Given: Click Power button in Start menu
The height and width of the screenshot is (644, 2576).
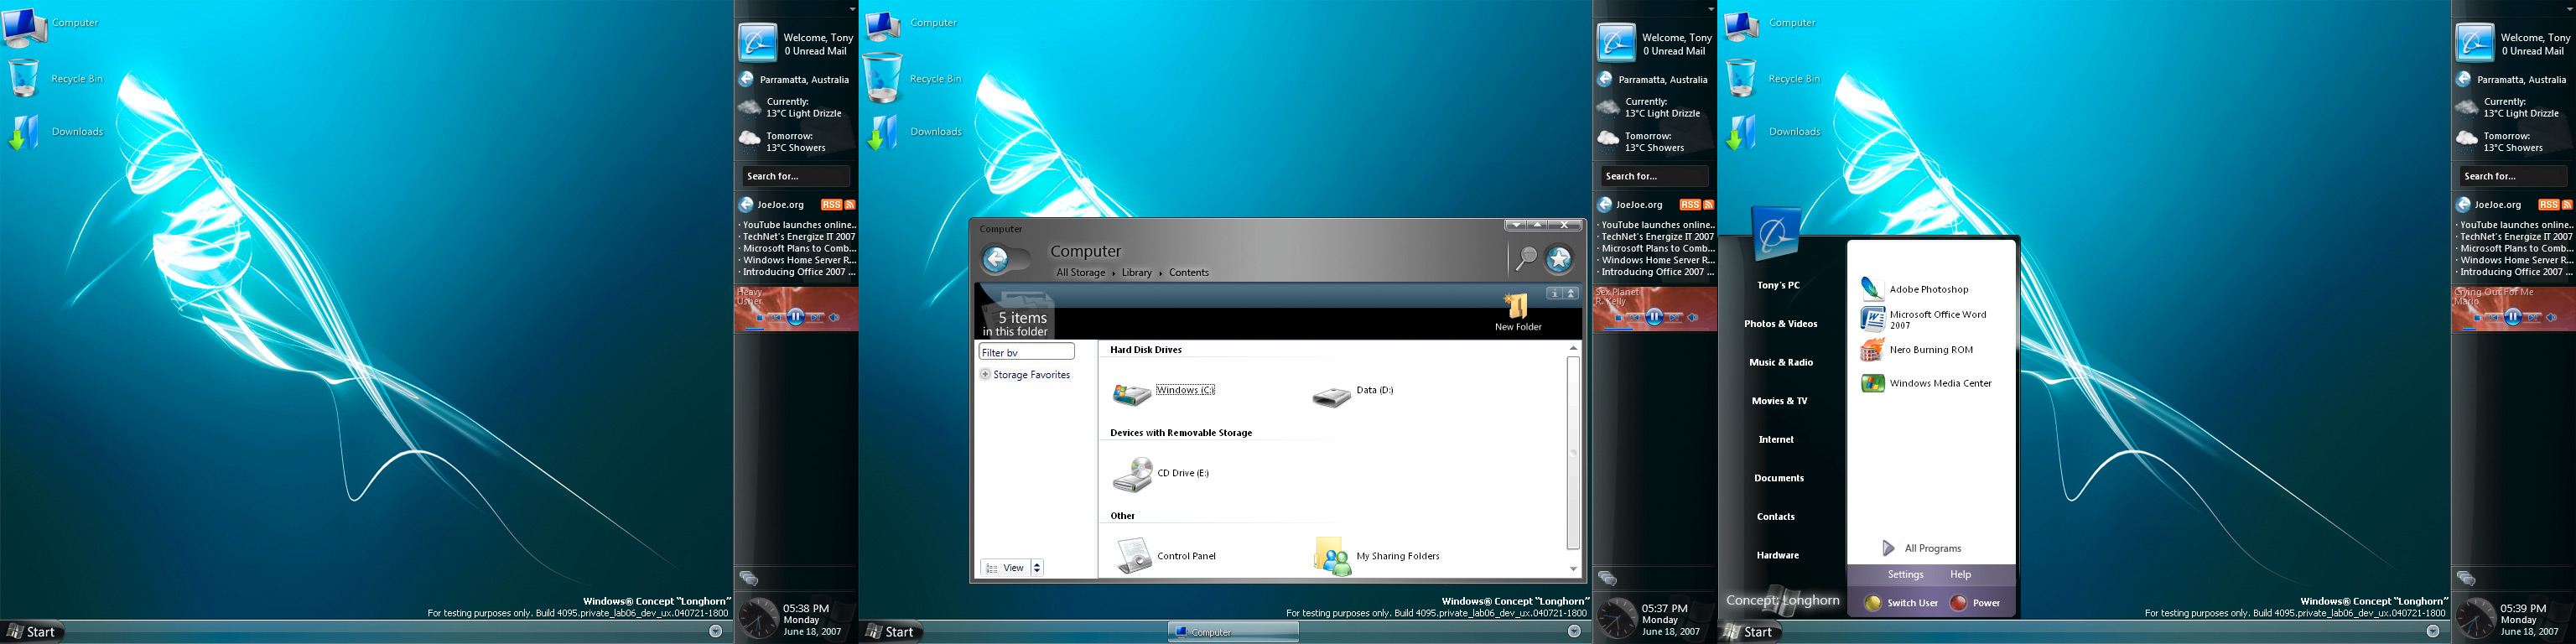Looking at the screenshot, I should click(x=1975, y=603).
